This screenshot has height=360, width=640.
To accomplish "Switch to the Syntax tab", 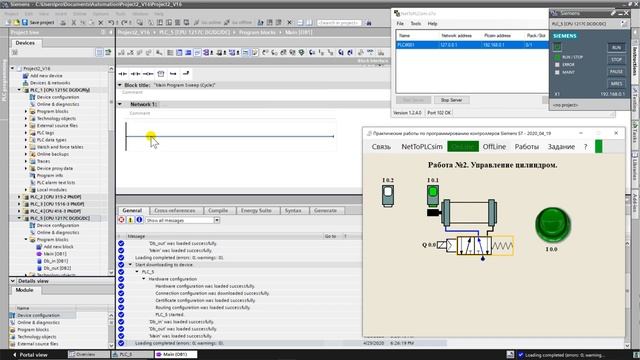I will [x=293, y=210].
